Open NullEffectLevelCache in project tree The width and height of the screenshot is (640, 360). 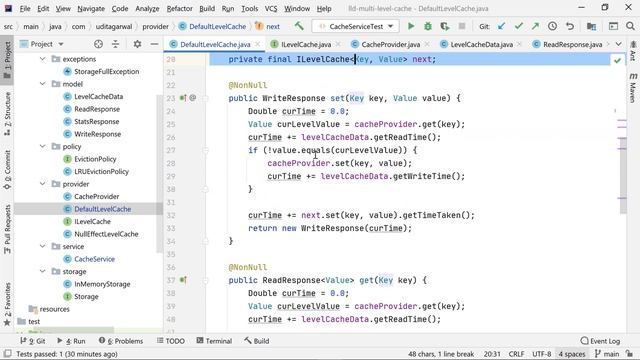click(x=106, y=234)
